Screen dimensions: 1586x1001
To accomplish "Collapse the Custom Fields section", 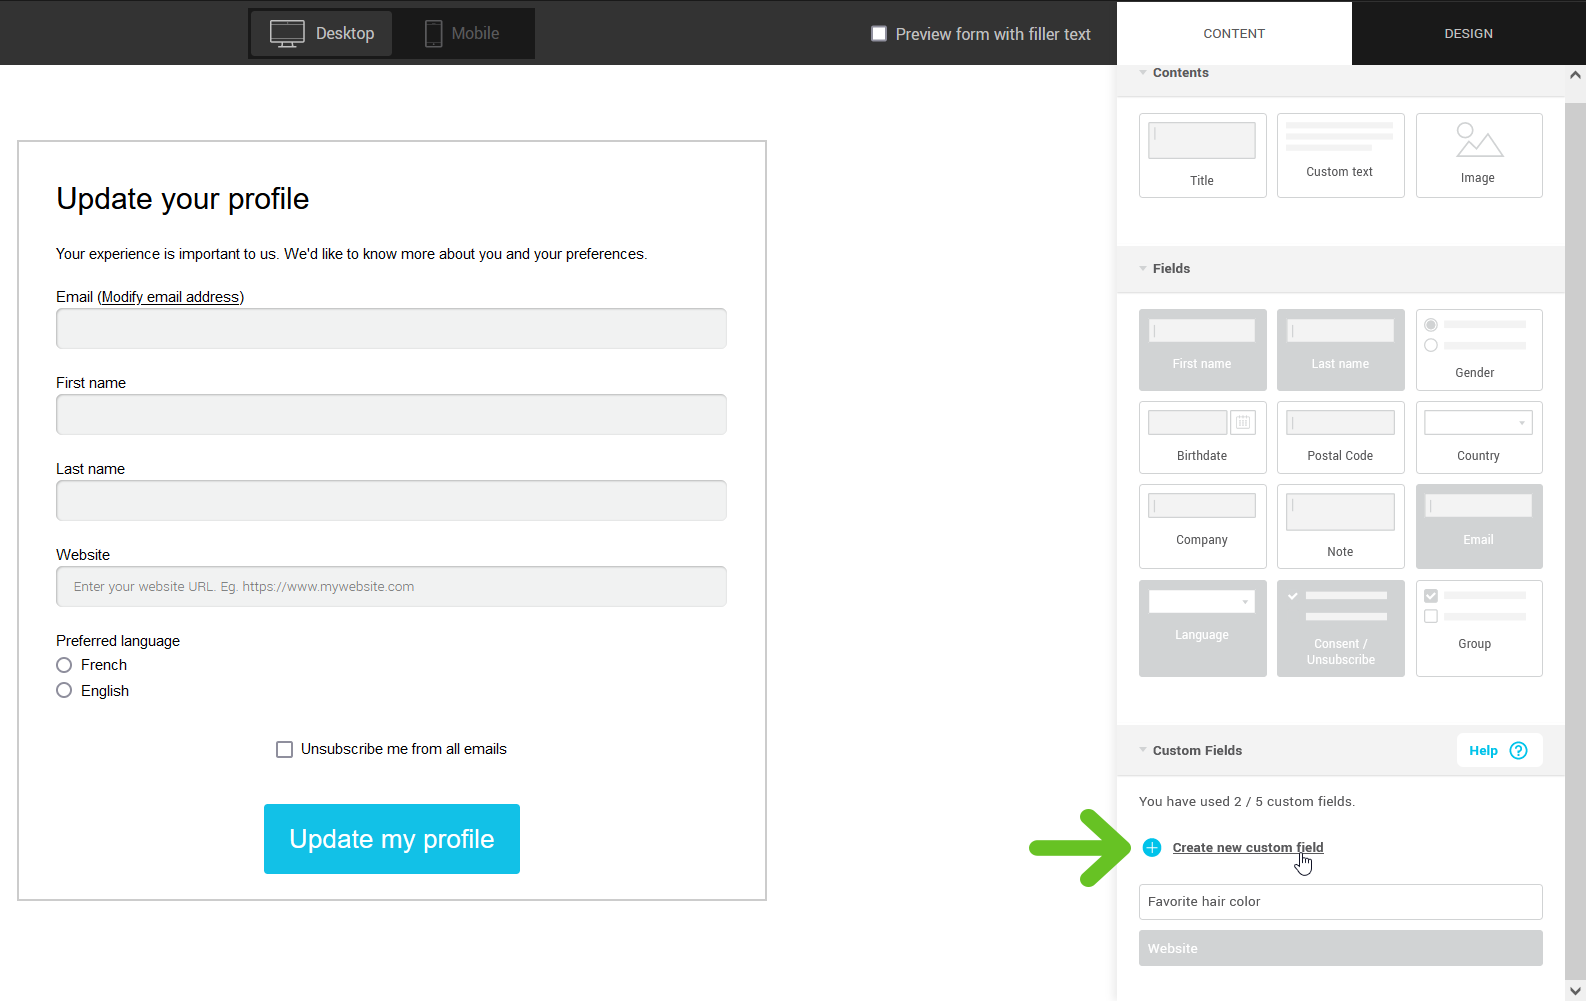I will [x=1143, y=750].
